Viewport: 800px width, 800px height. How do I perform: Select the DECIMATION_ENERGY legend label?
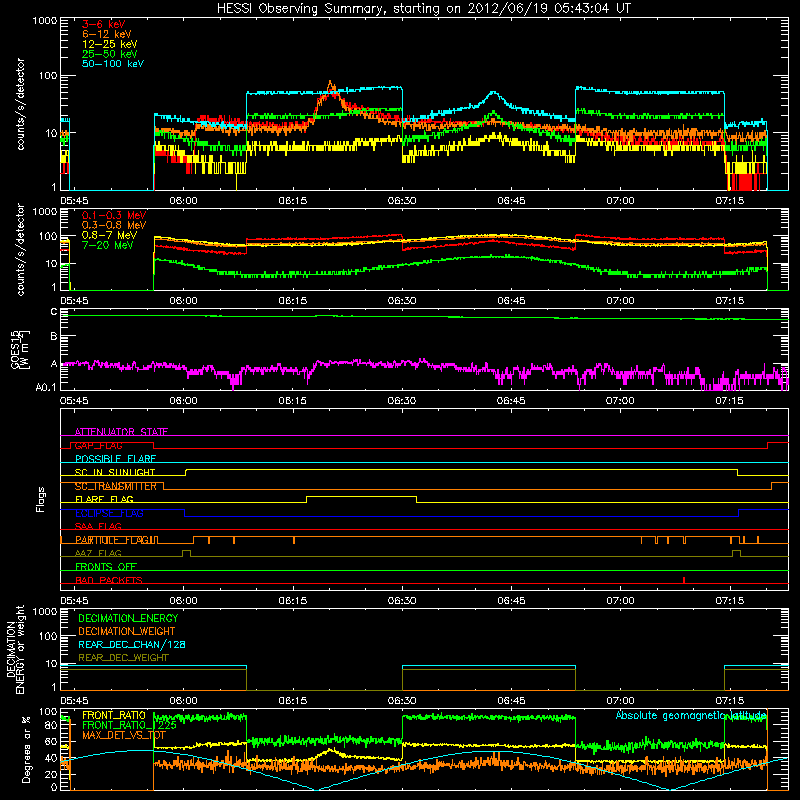128,618
